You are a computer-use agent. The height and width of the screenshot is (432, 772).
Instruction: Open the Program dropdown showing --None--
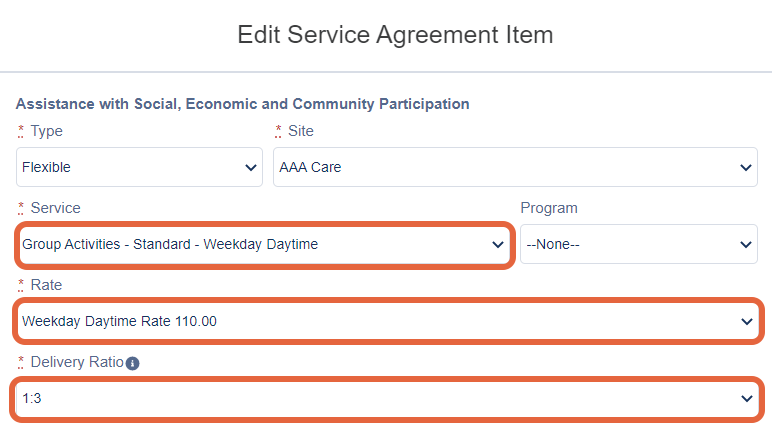pos(639,244)
